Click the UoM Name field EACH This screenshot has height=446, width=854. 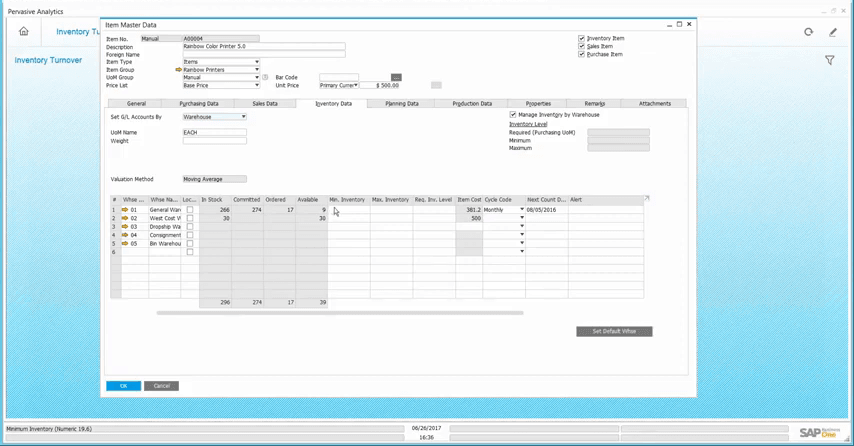215,132
